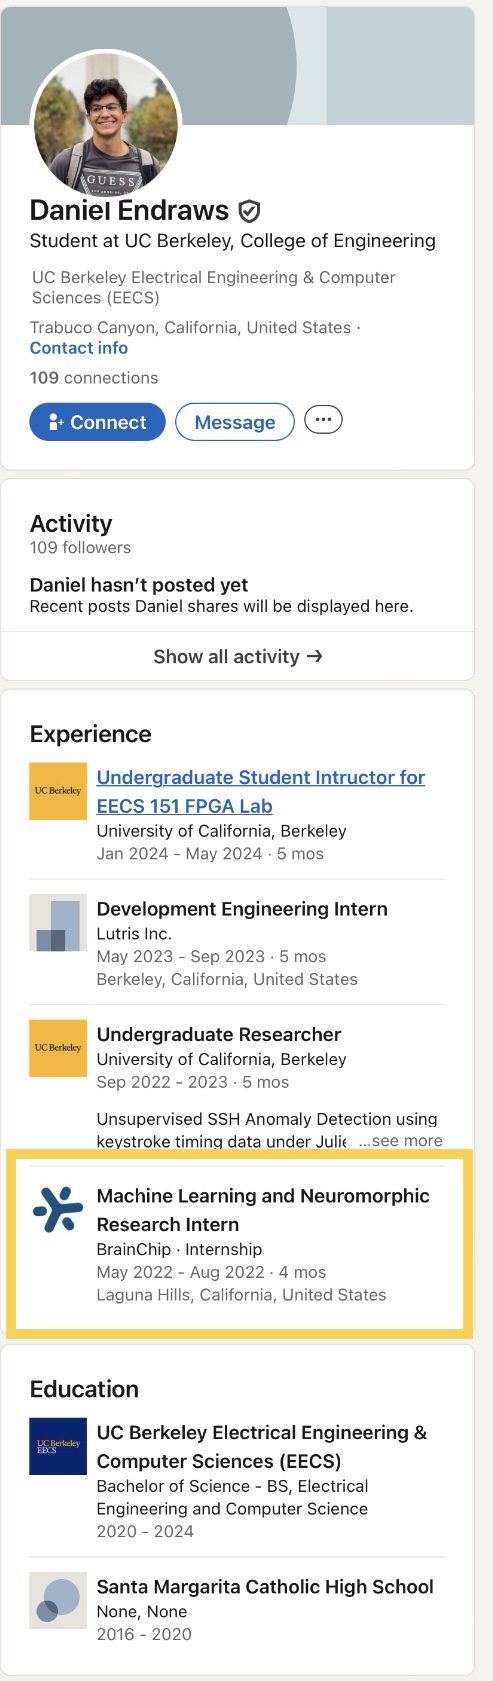The width and height of the screenshot is (493, 1681).
Task: Click the verification shield badge beside name
Action: tap(249, 211)
